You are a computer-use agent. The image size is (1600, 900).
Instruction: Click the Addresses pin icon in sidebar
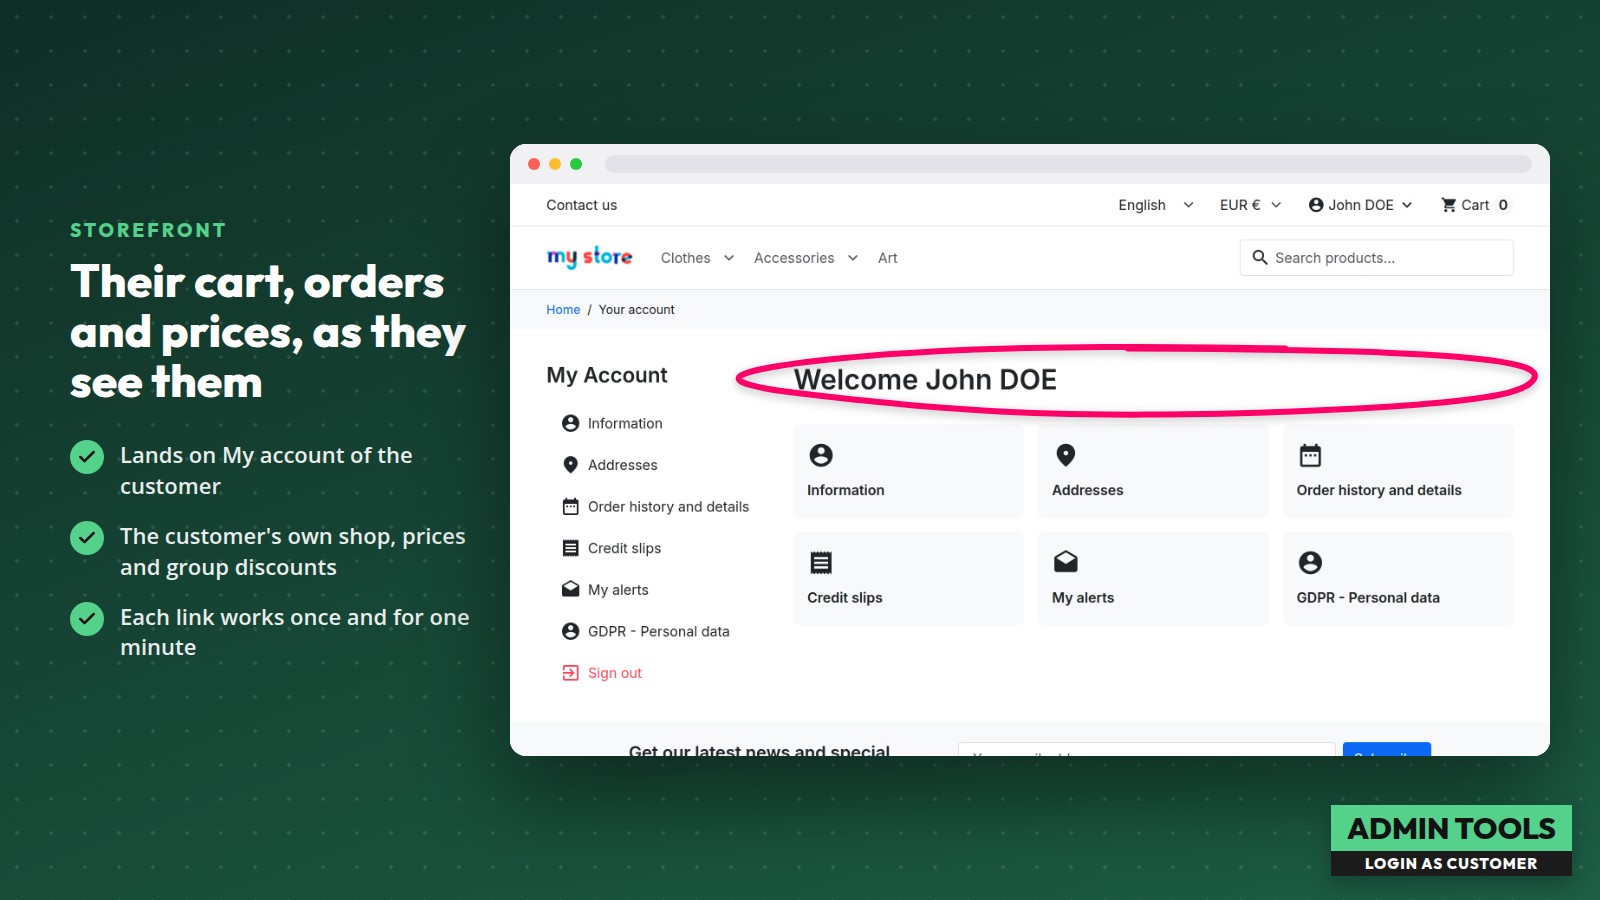(x=570, y=465)
